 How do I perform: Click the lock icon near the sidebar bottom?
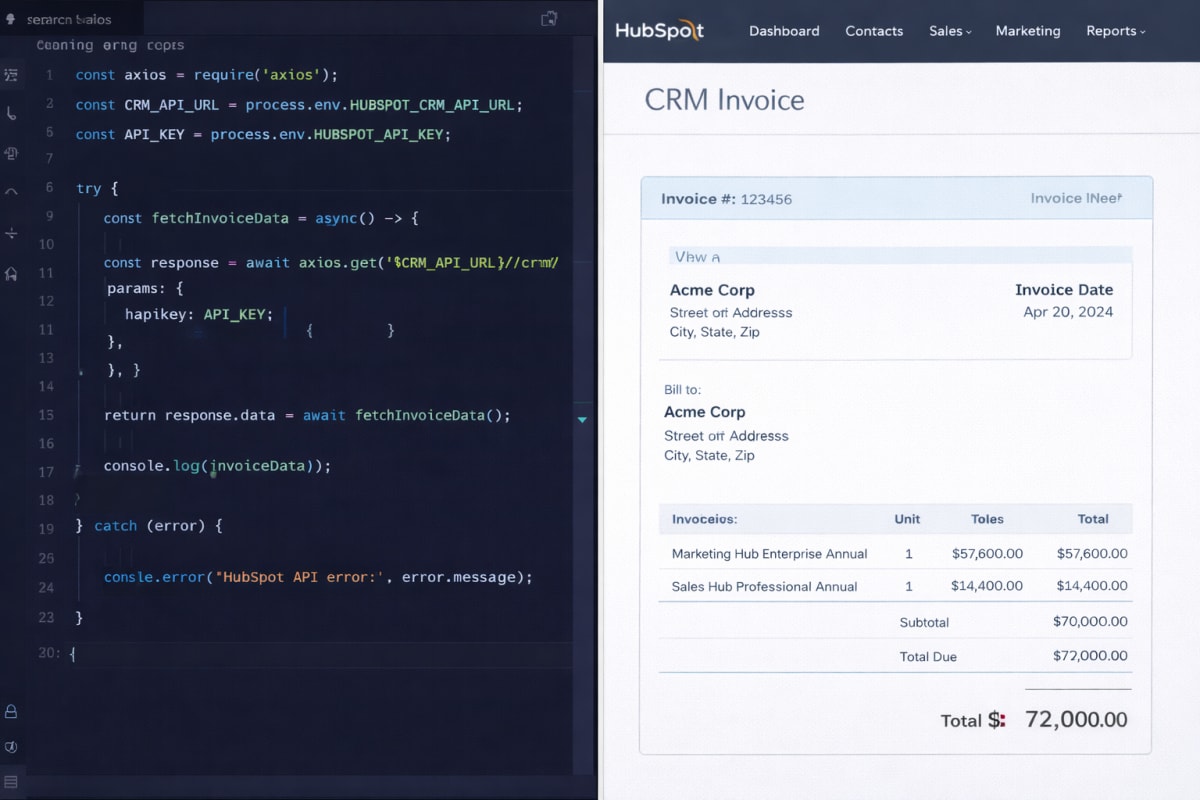(11, 711)
